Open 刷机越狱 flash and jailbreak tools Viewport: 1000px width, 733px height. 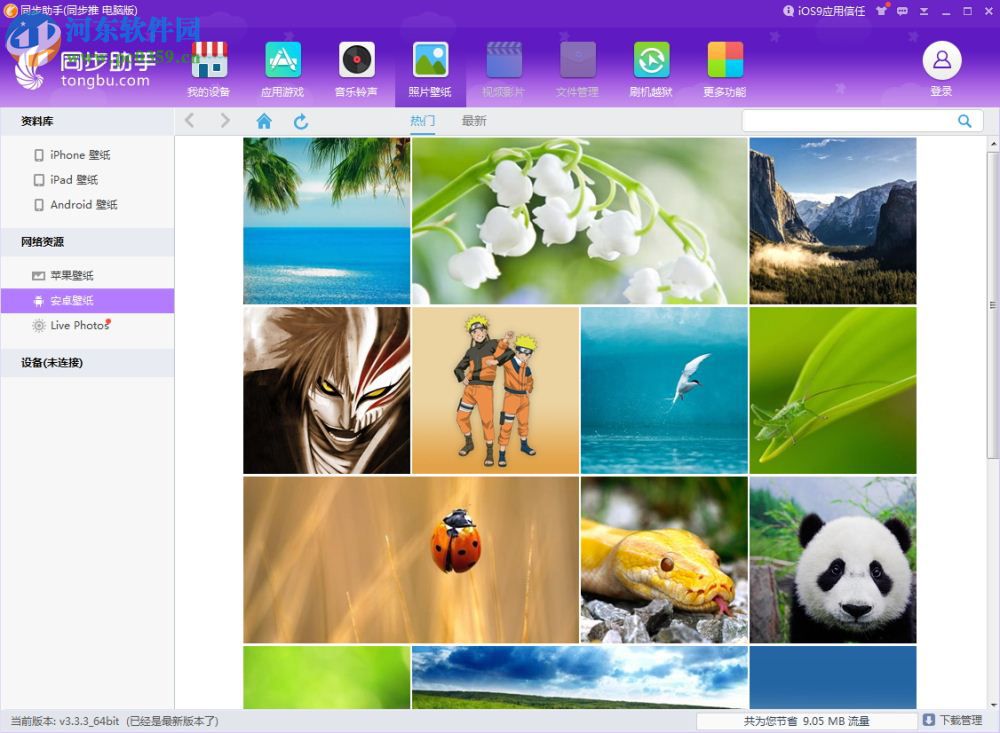[651, 69]
